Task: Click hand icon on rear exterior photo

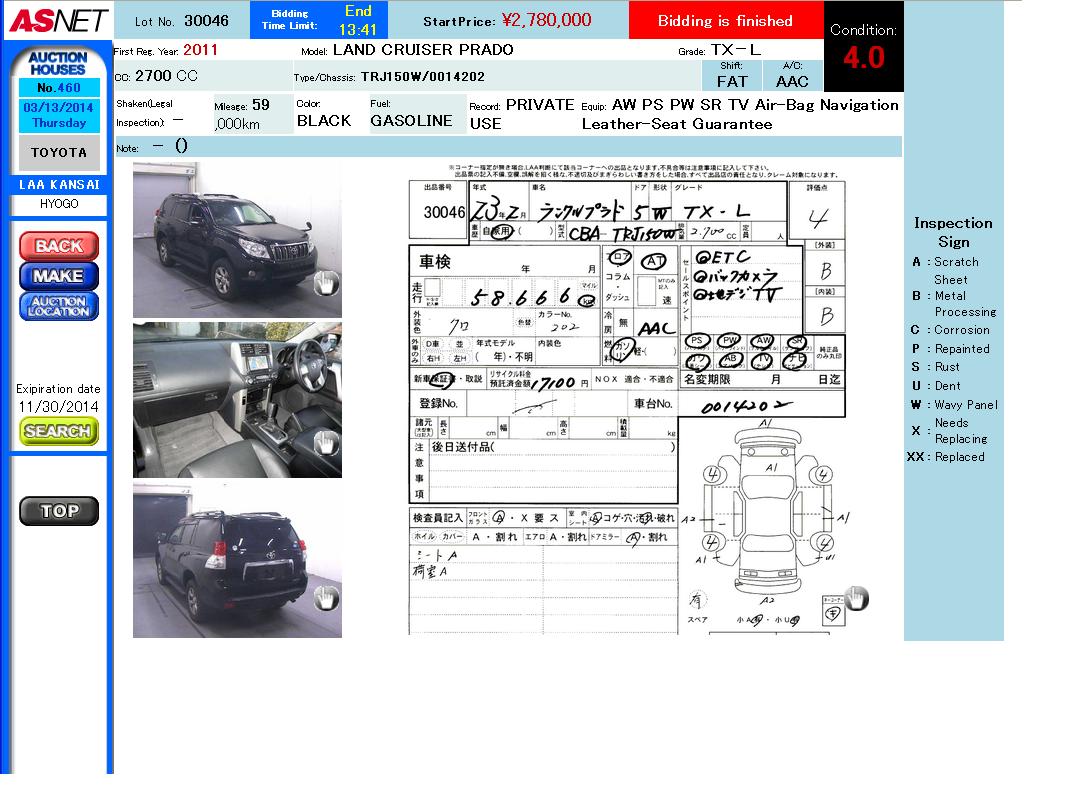Action: click(x=325, y=598)
